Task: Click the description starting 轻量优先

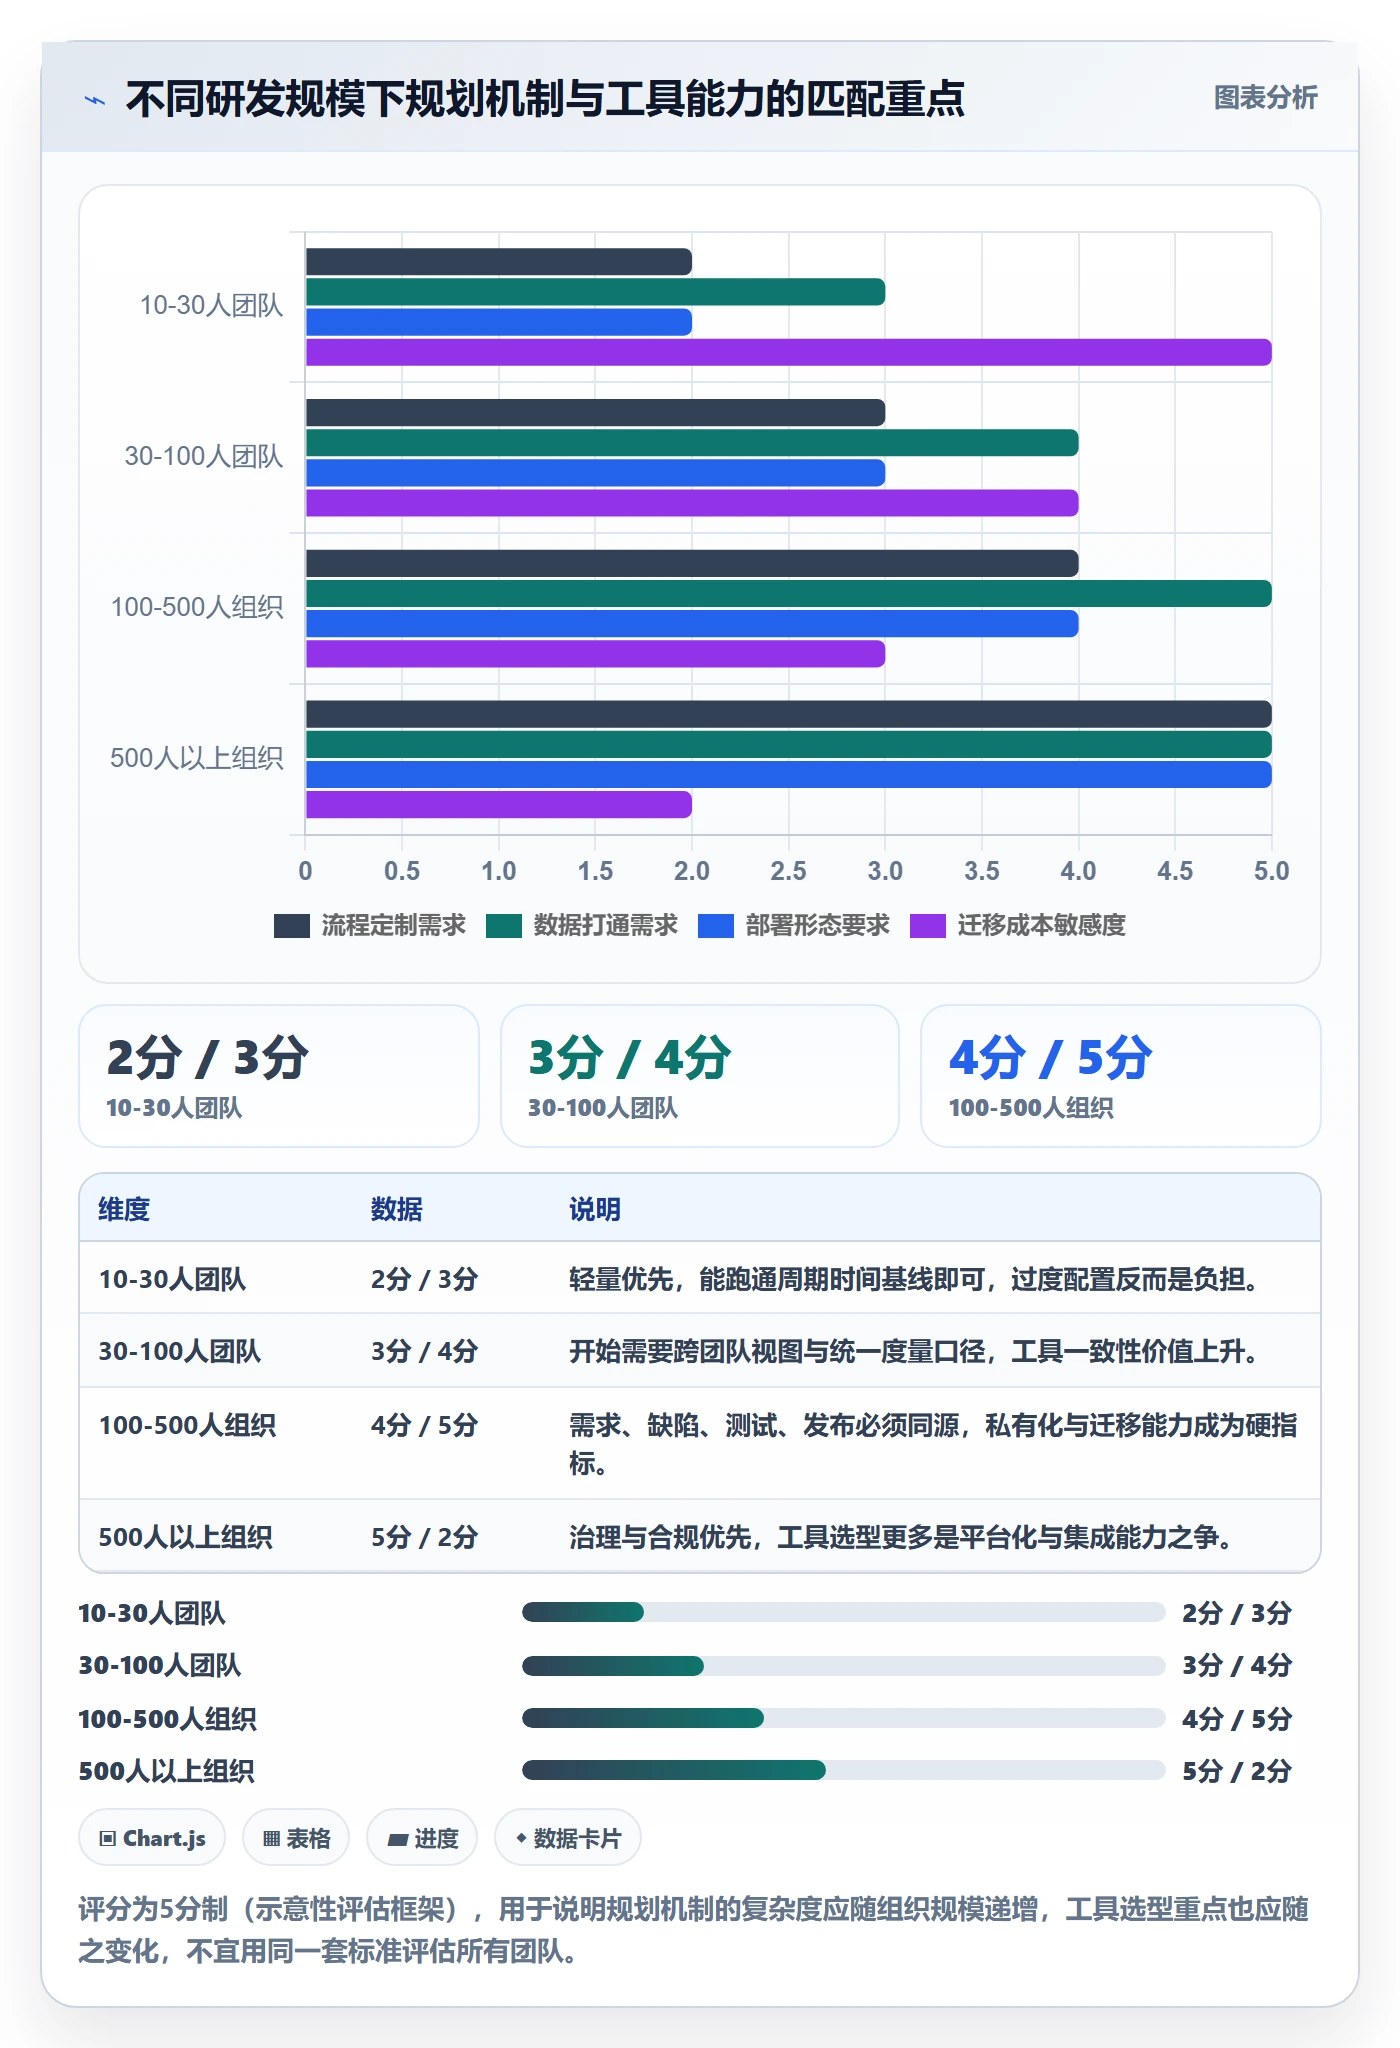Action: pos(914,1279)
